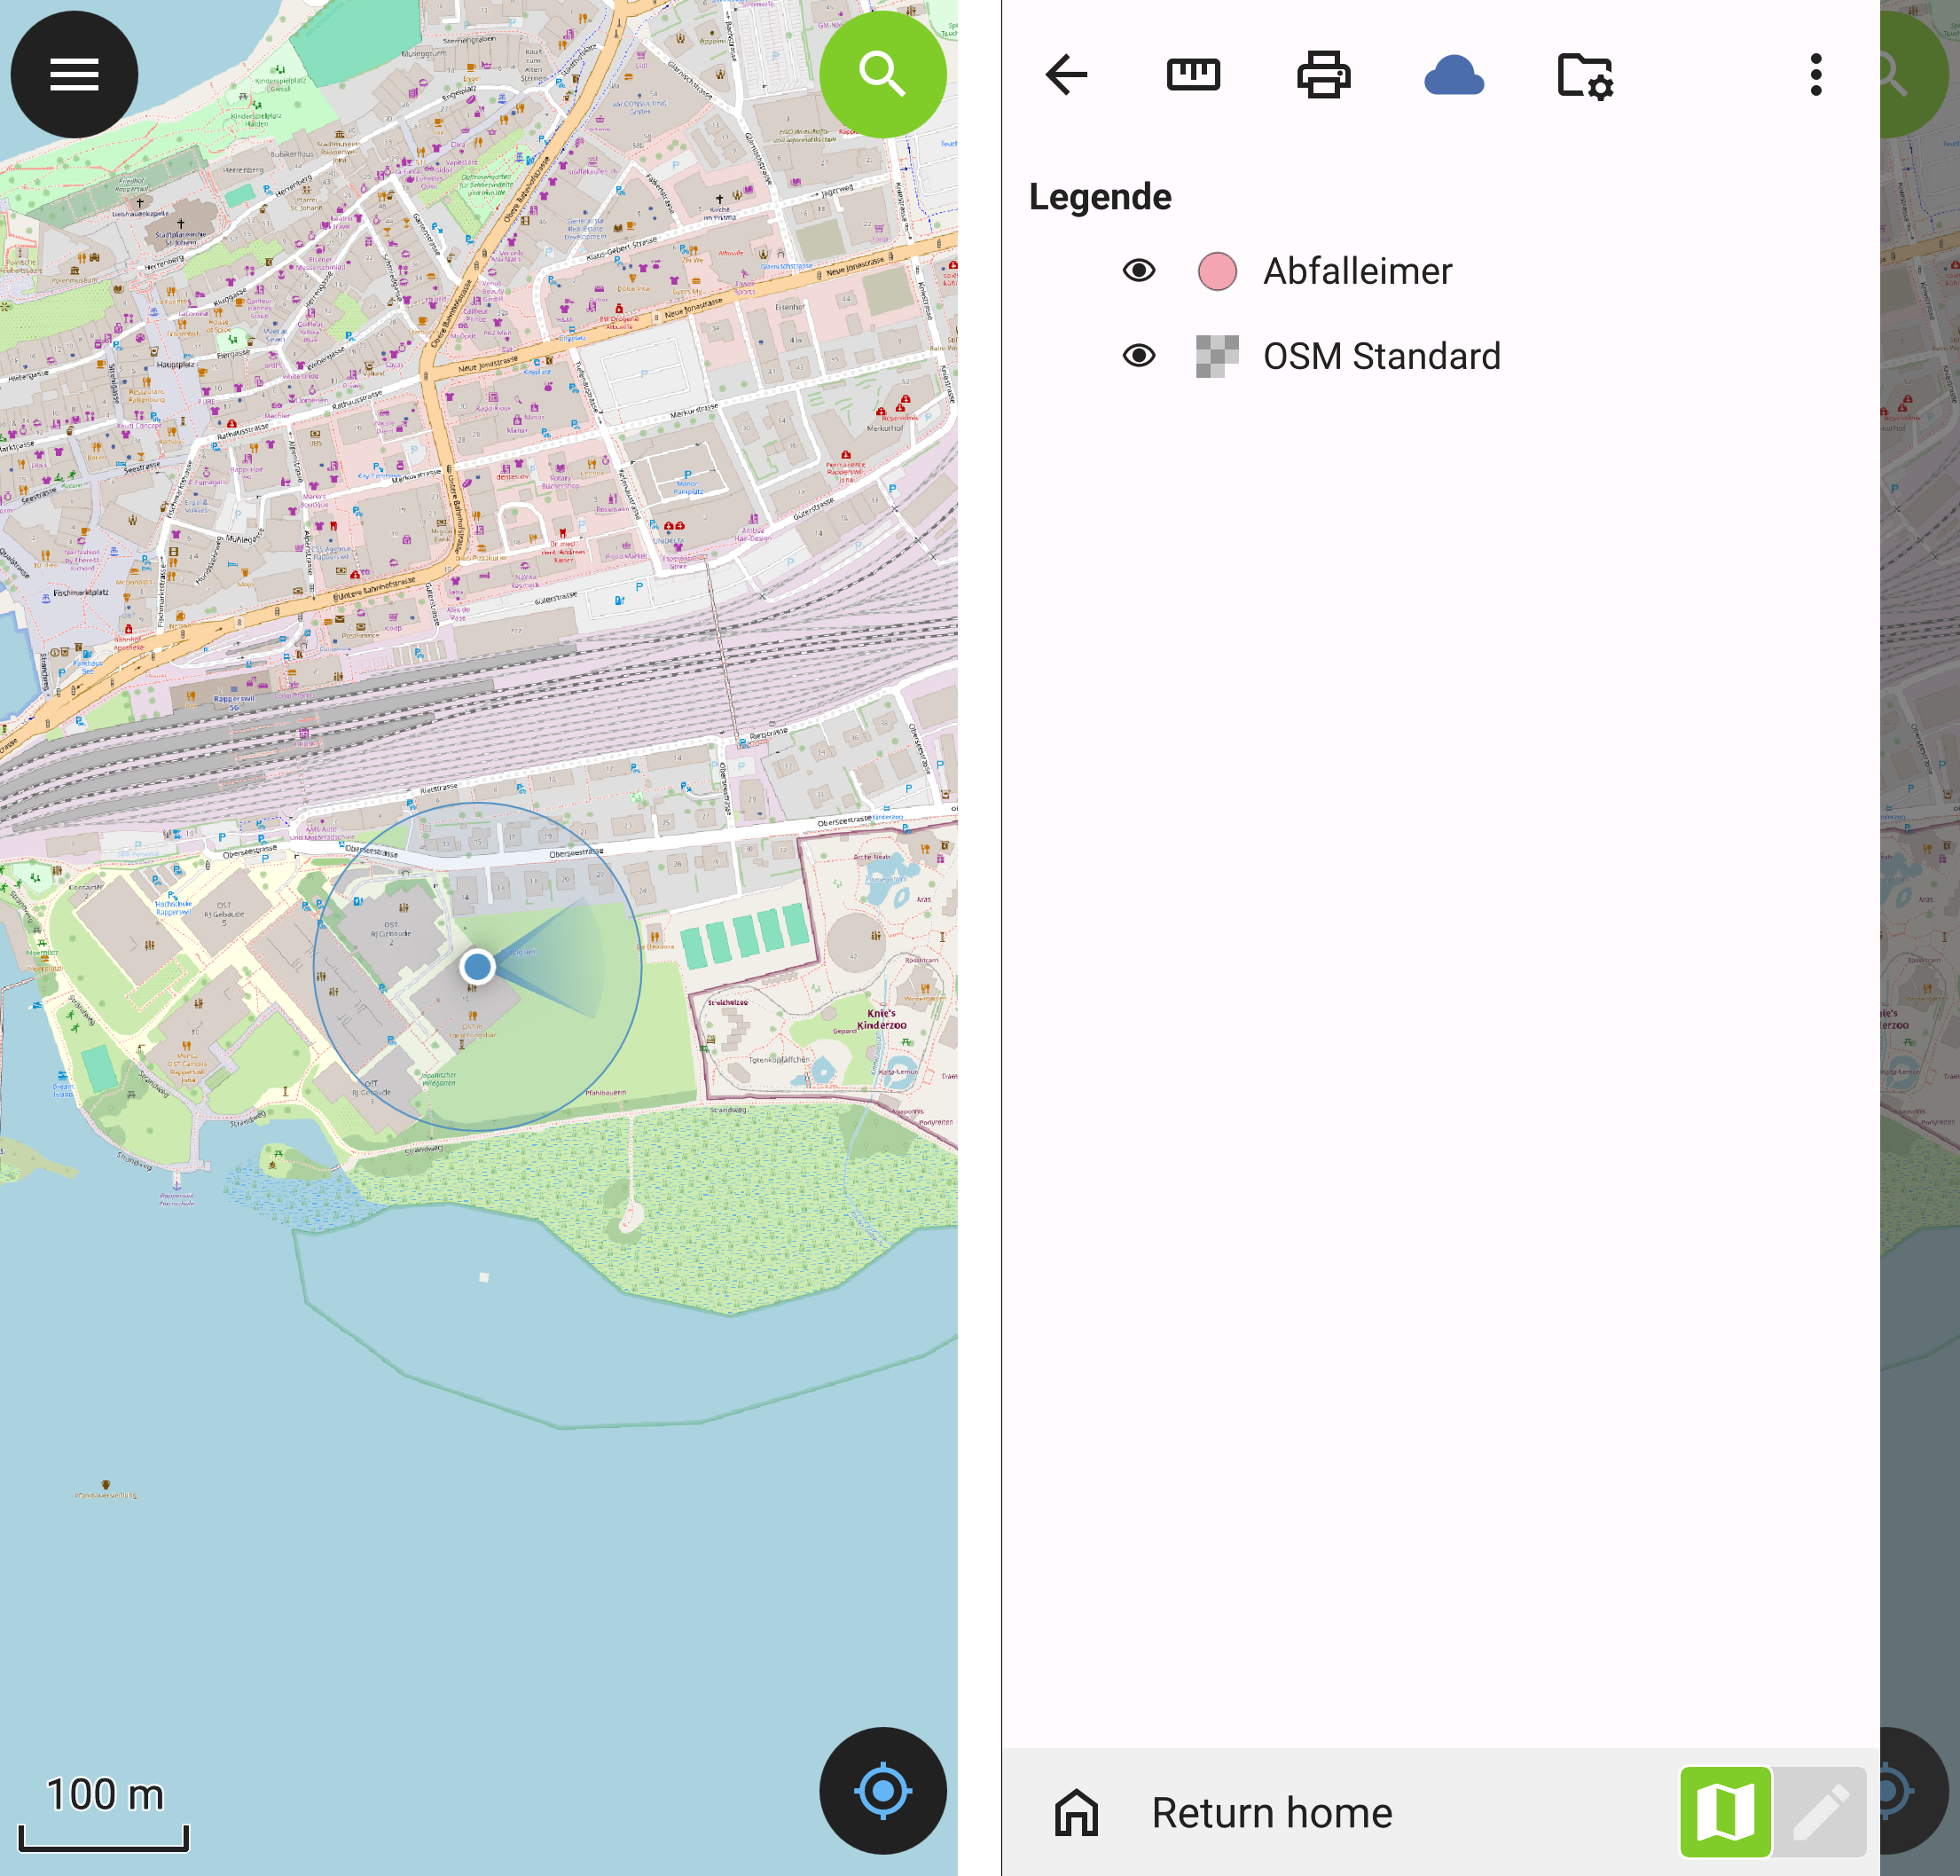Switch to digitize pencil mode

coord(1819,1812)
